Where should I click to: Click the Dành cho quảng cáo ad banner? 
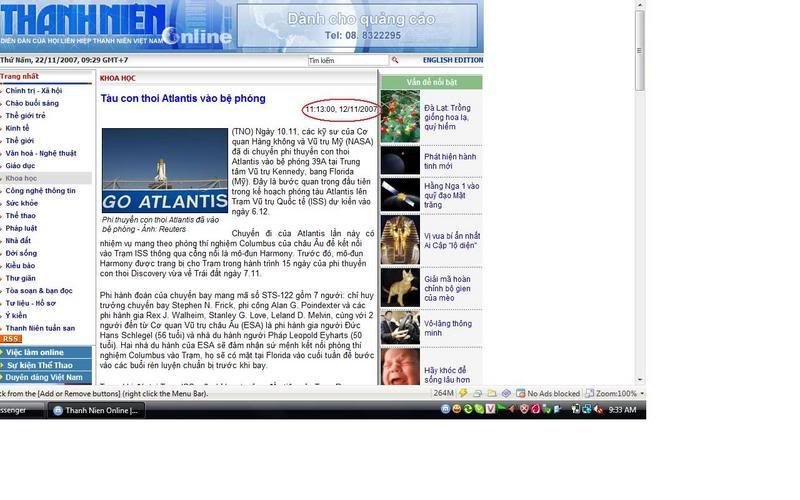click(358, 26)
